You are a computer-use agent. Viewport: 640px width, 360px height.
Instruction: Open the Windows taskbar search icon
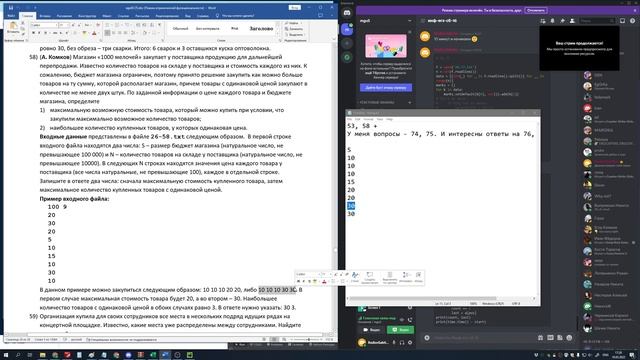18,355
